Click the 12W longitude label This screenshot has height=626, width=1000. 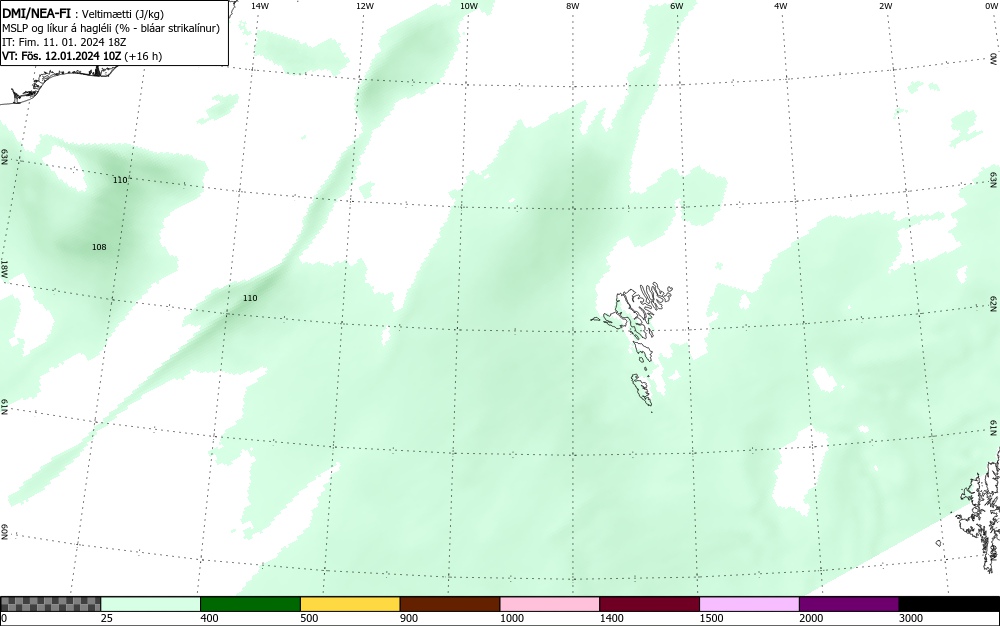pos(365,6)
